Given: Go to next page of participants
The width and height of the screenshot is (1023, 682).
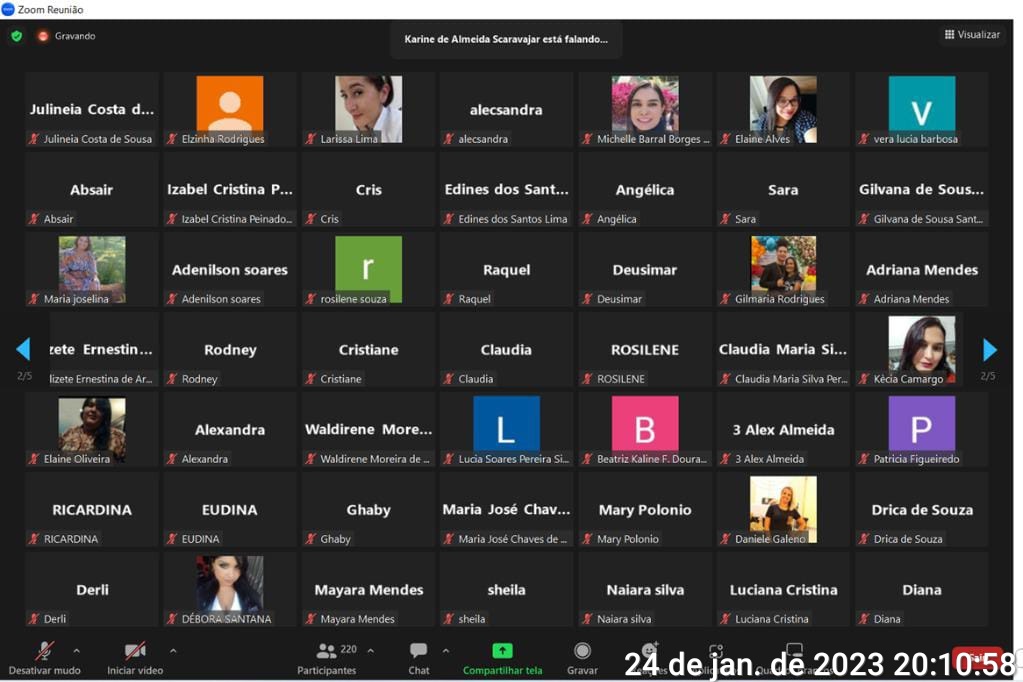Looking at the screenshot, I should tap(989, 350).
